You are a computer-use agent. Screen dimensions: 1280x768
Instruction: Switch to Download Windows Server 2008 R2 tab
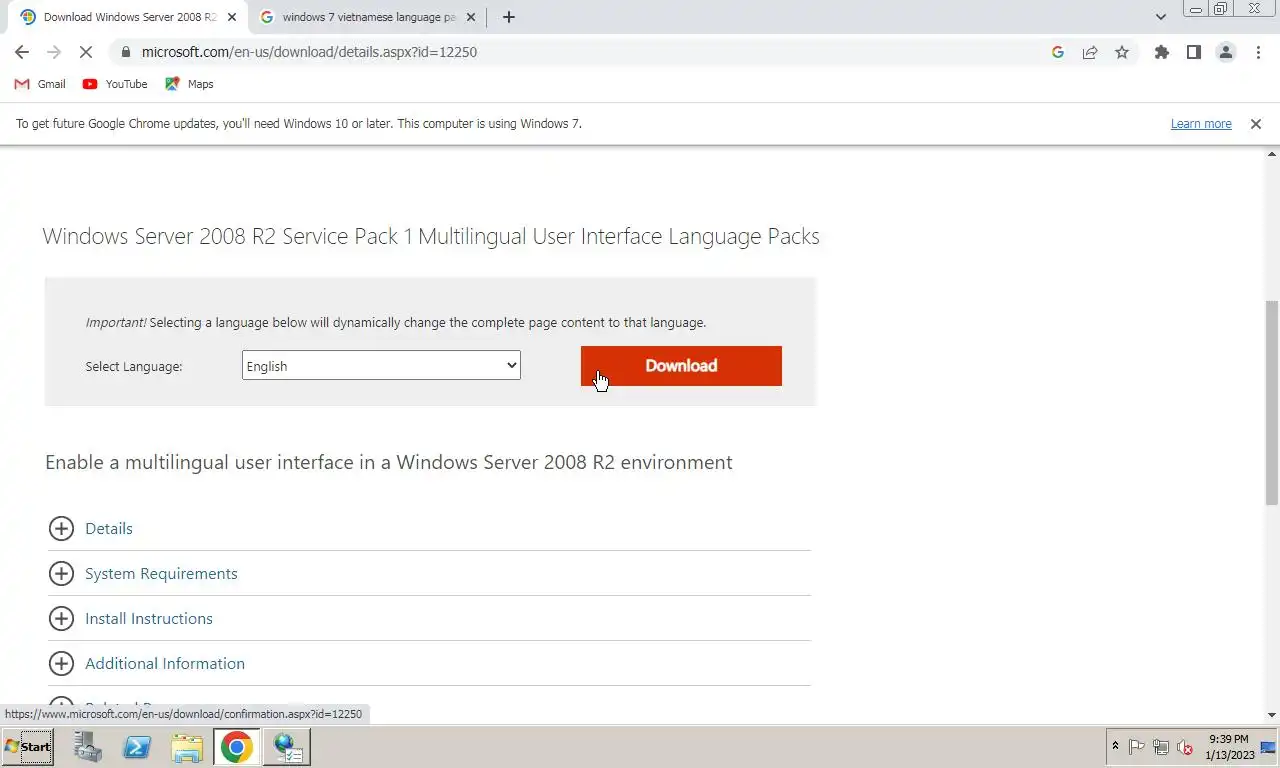click(x=128, y=17)
